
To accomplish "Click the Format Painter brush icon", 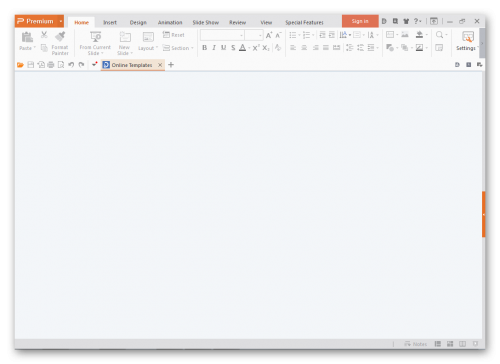I will pyautogui.click(x=60, y=37).
